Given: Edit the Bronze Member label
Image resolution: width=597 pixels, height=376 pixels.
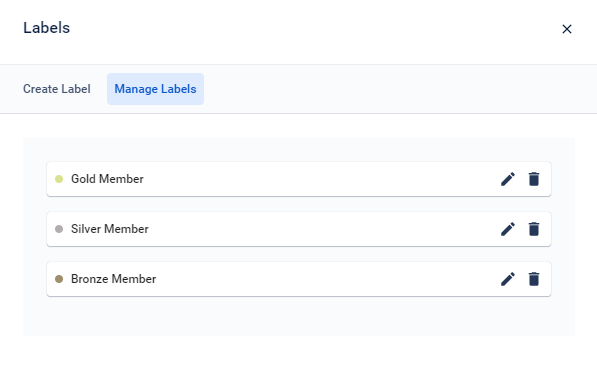Looking at the screenshot, I should click(x=508, y=279).
